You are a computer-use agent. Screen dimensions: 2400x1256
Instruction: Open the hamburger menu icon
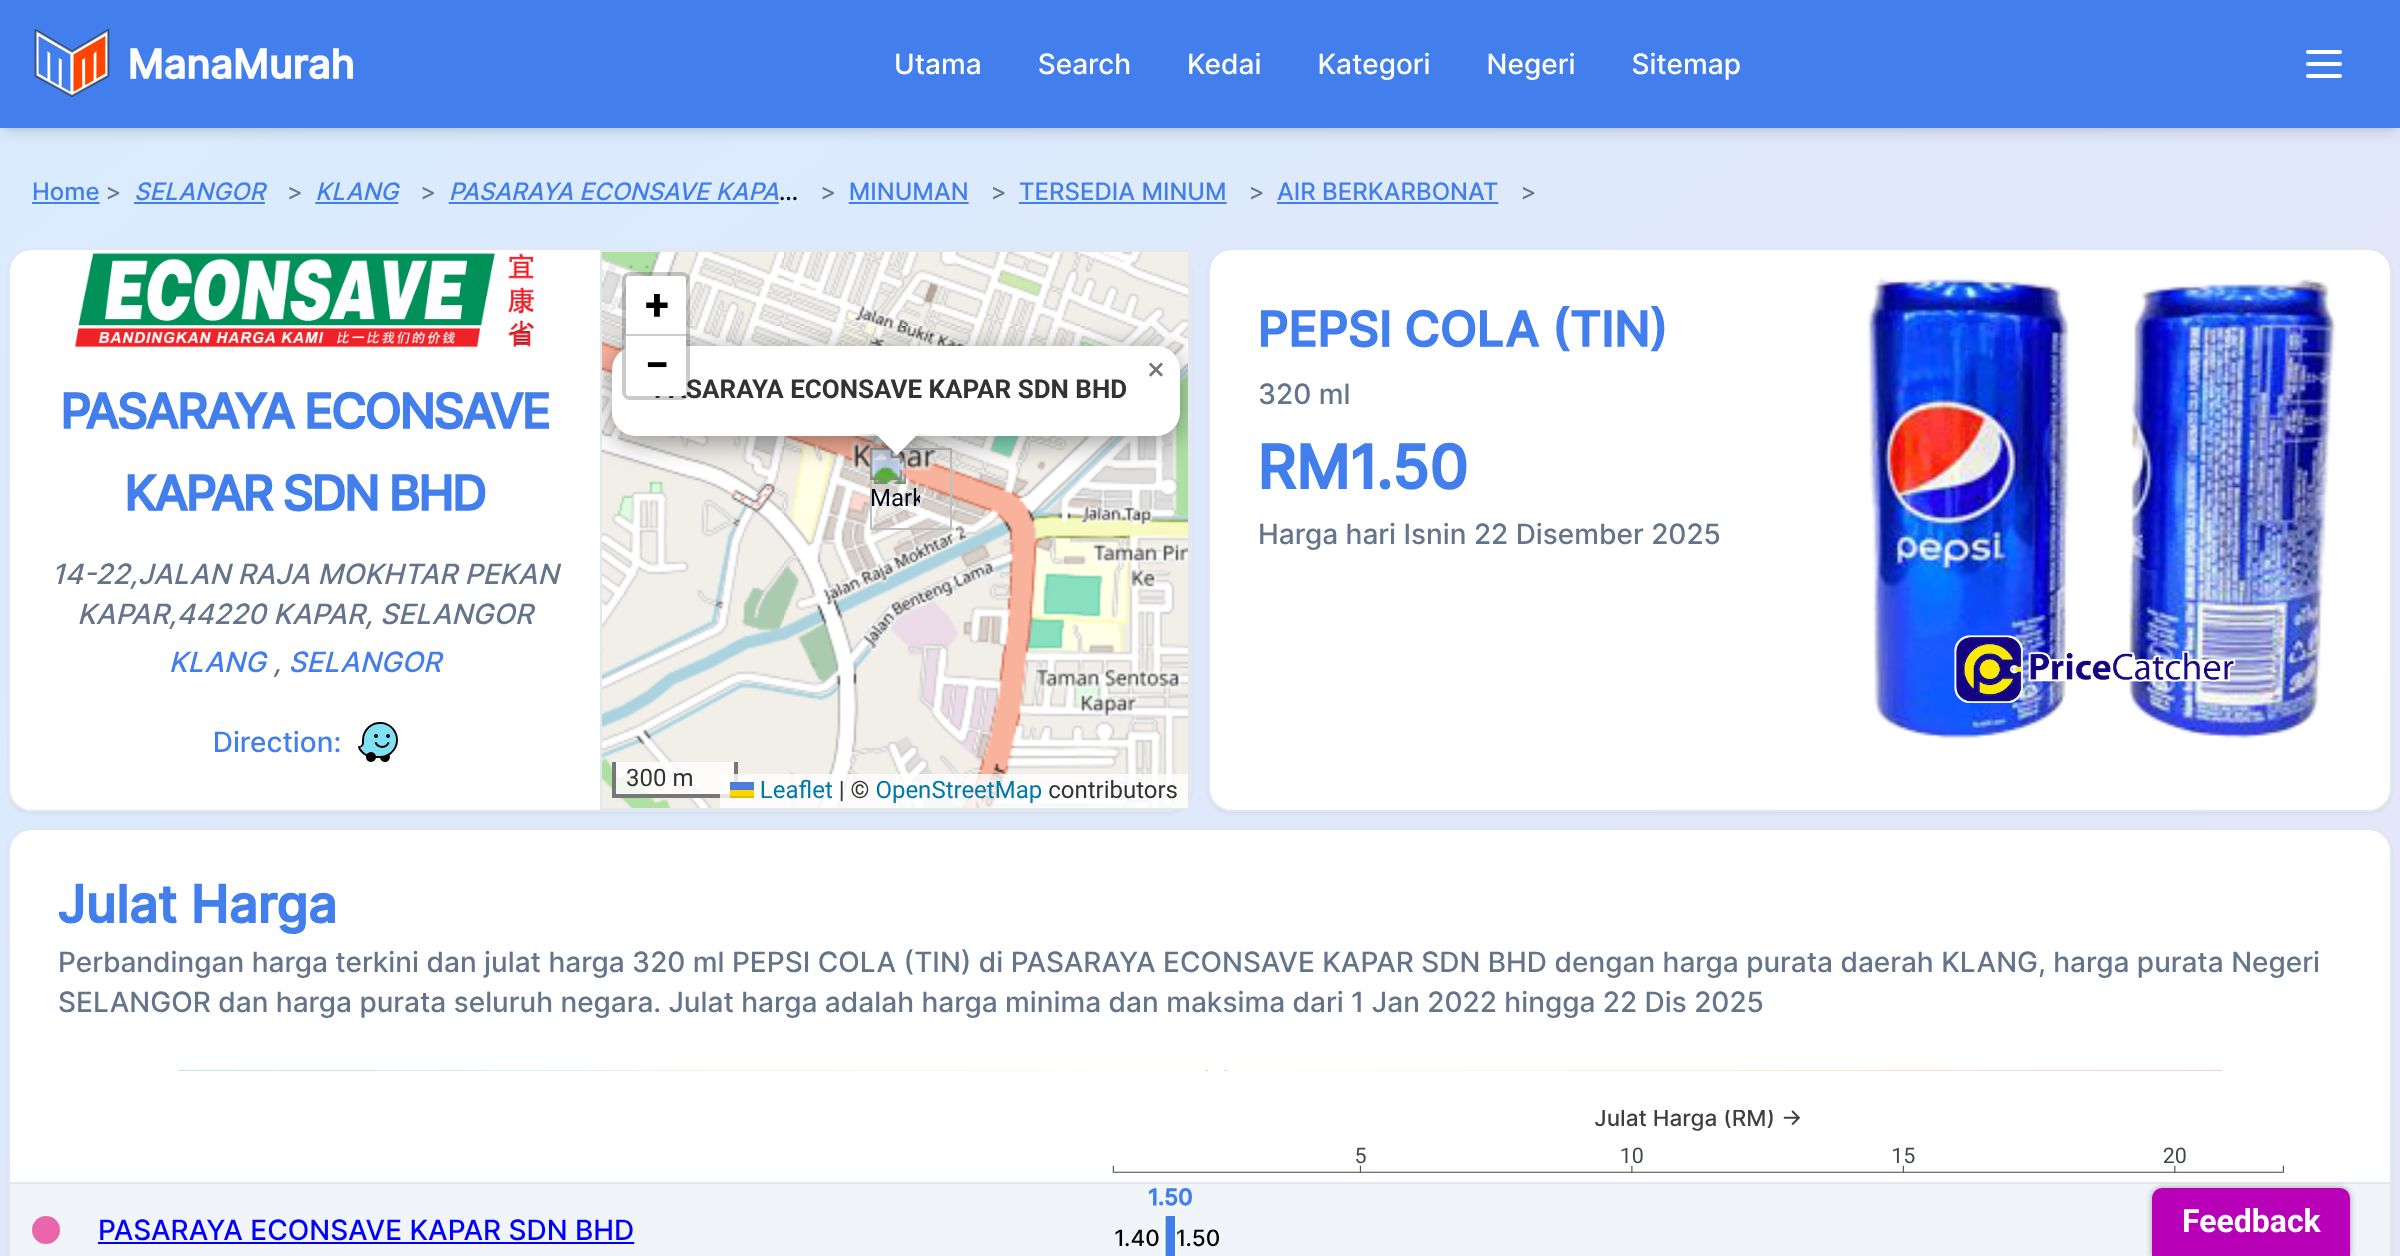2323,64
